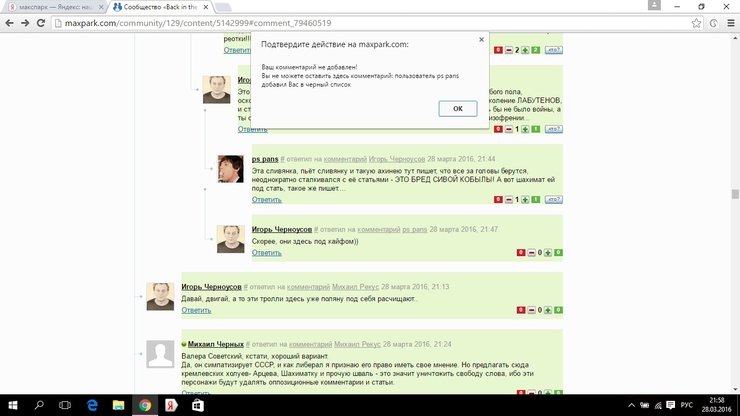
Task: Downvote Игорь Черноусов's 21:13 comment
Action: tap(530, 311)
